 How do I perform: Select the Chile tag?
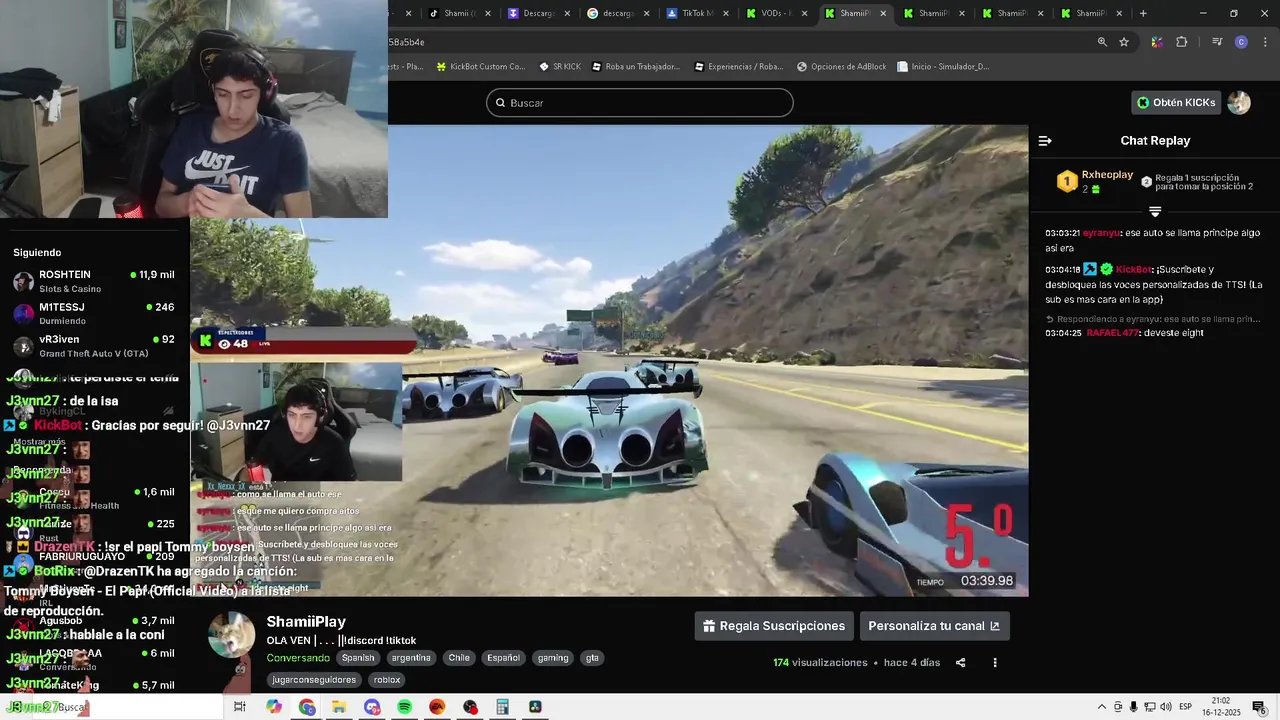pos(459,658)
